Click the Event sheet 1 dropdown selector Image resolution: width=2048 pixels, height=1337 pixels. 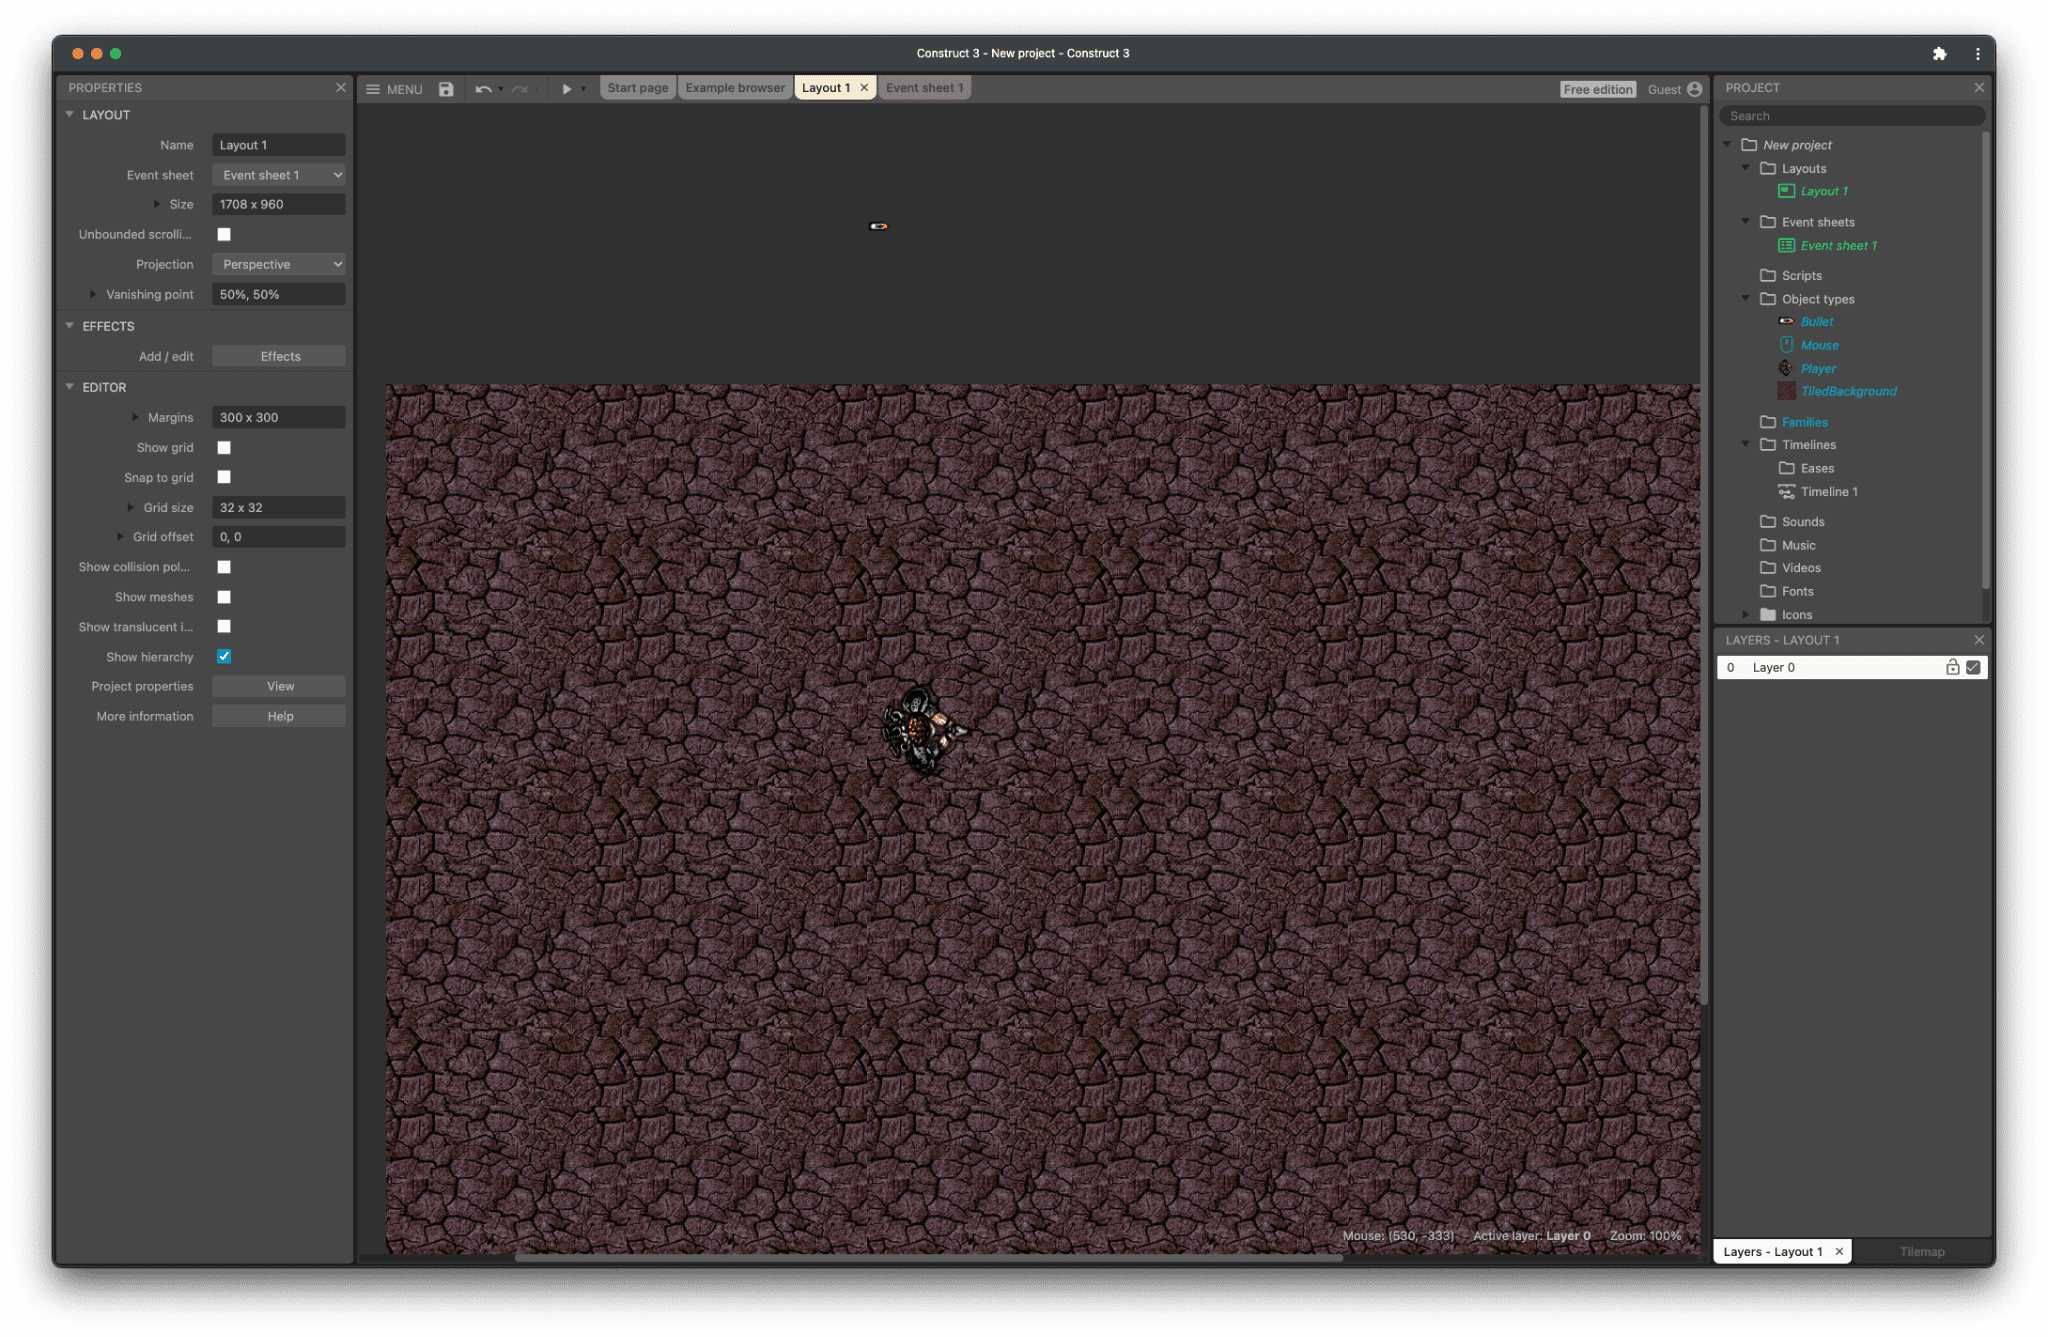[x=278, y=175]
